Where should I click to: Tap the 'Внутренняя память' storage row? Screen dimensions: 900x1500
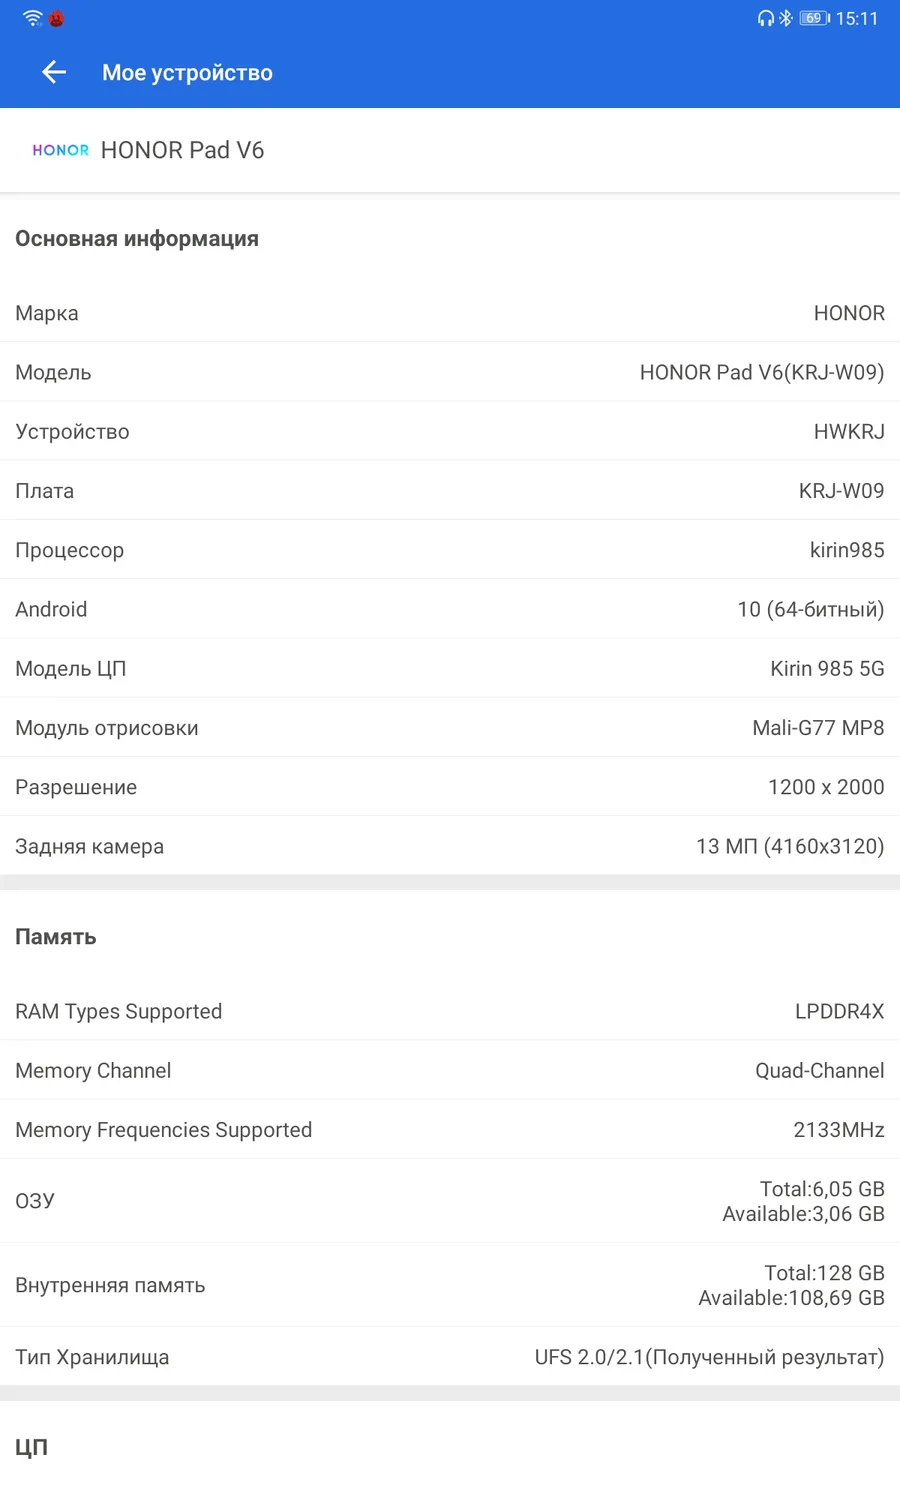tap(450, 1285)
